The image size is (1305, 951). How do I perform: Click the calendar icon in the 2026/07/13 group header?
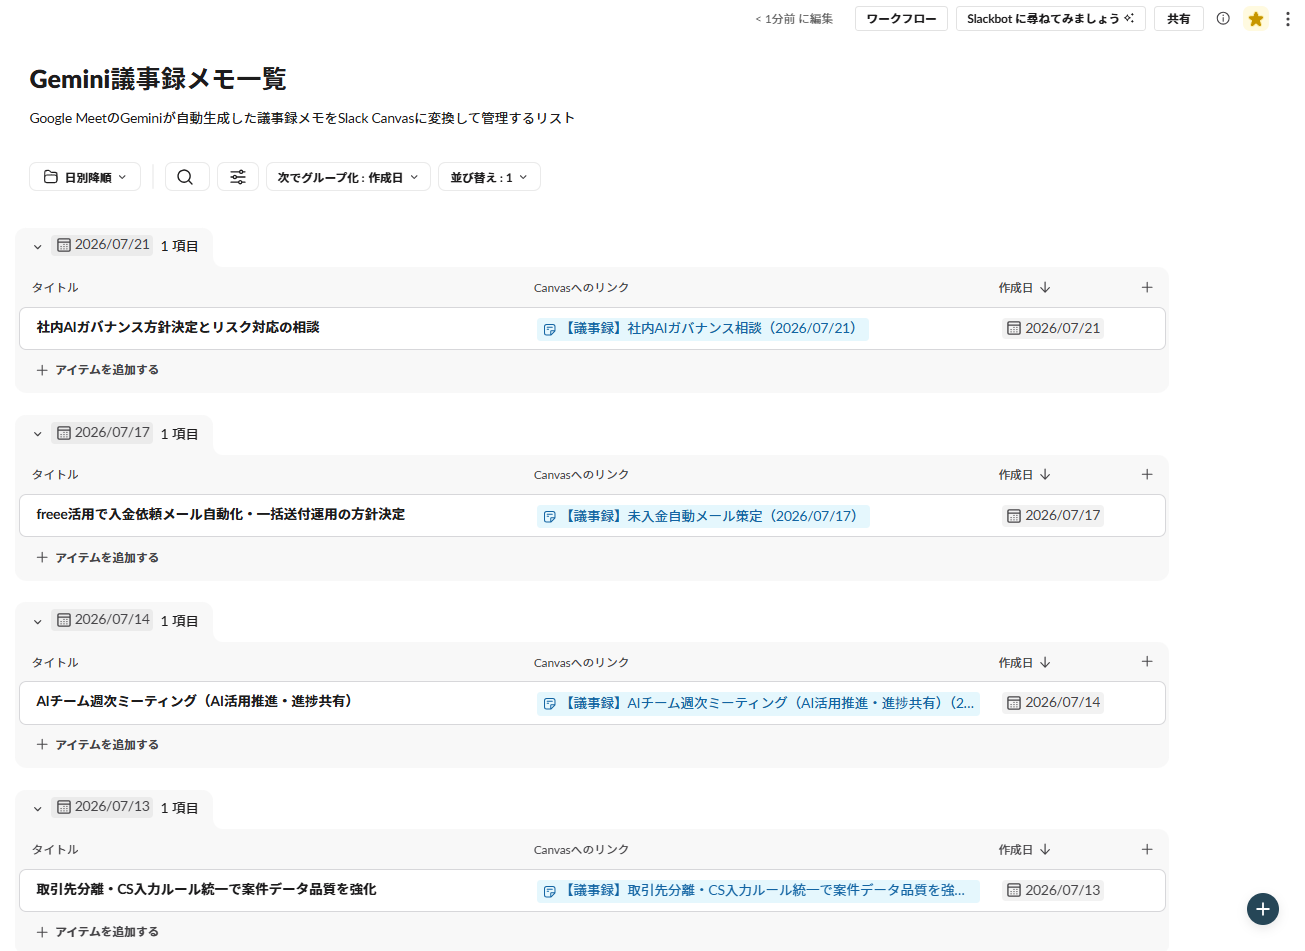[x=64, y=807]
